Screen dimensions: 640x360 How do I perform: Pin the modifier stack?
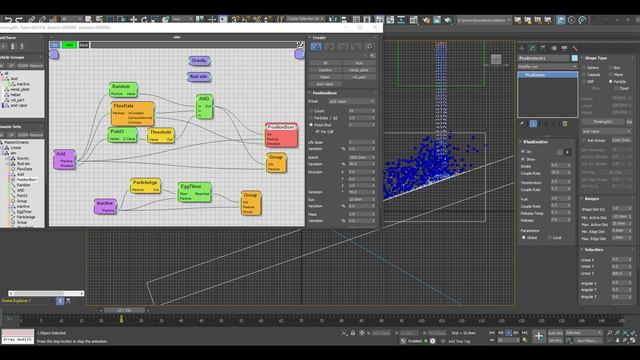point(522,123)
